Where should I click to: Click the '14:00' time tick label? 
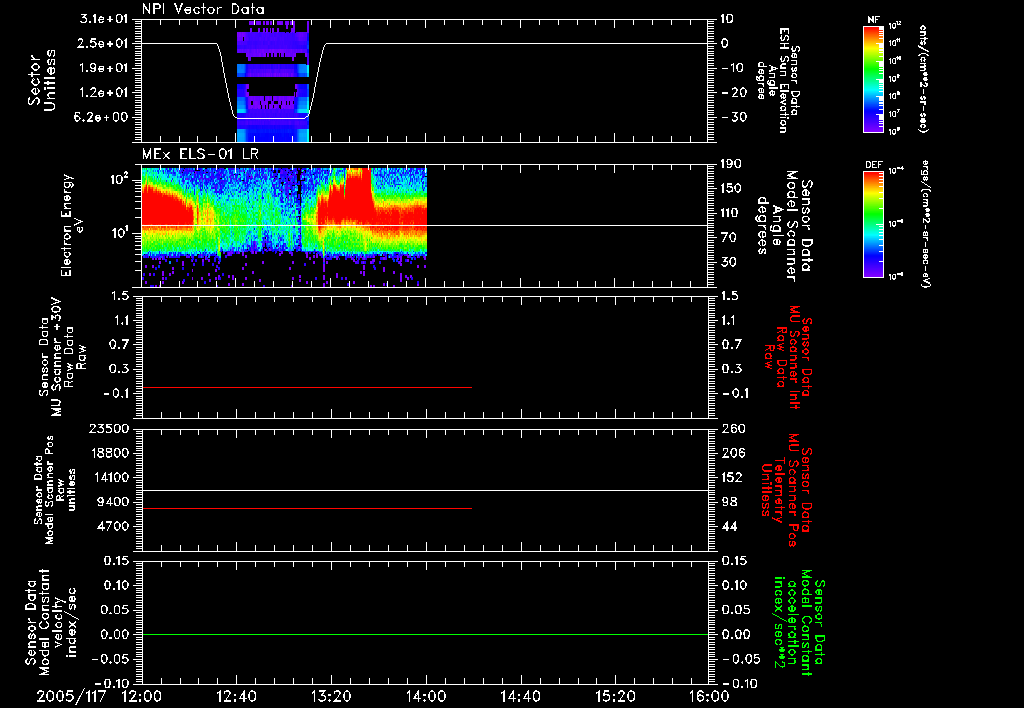click(426, 696)
